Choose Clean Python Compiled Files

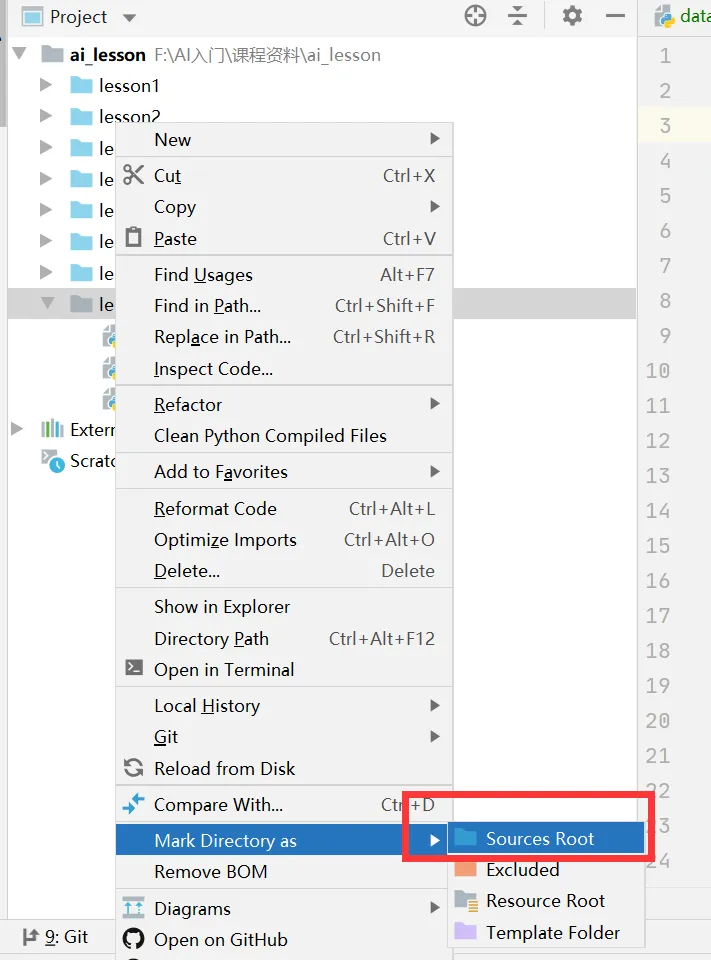pos(284,435)
